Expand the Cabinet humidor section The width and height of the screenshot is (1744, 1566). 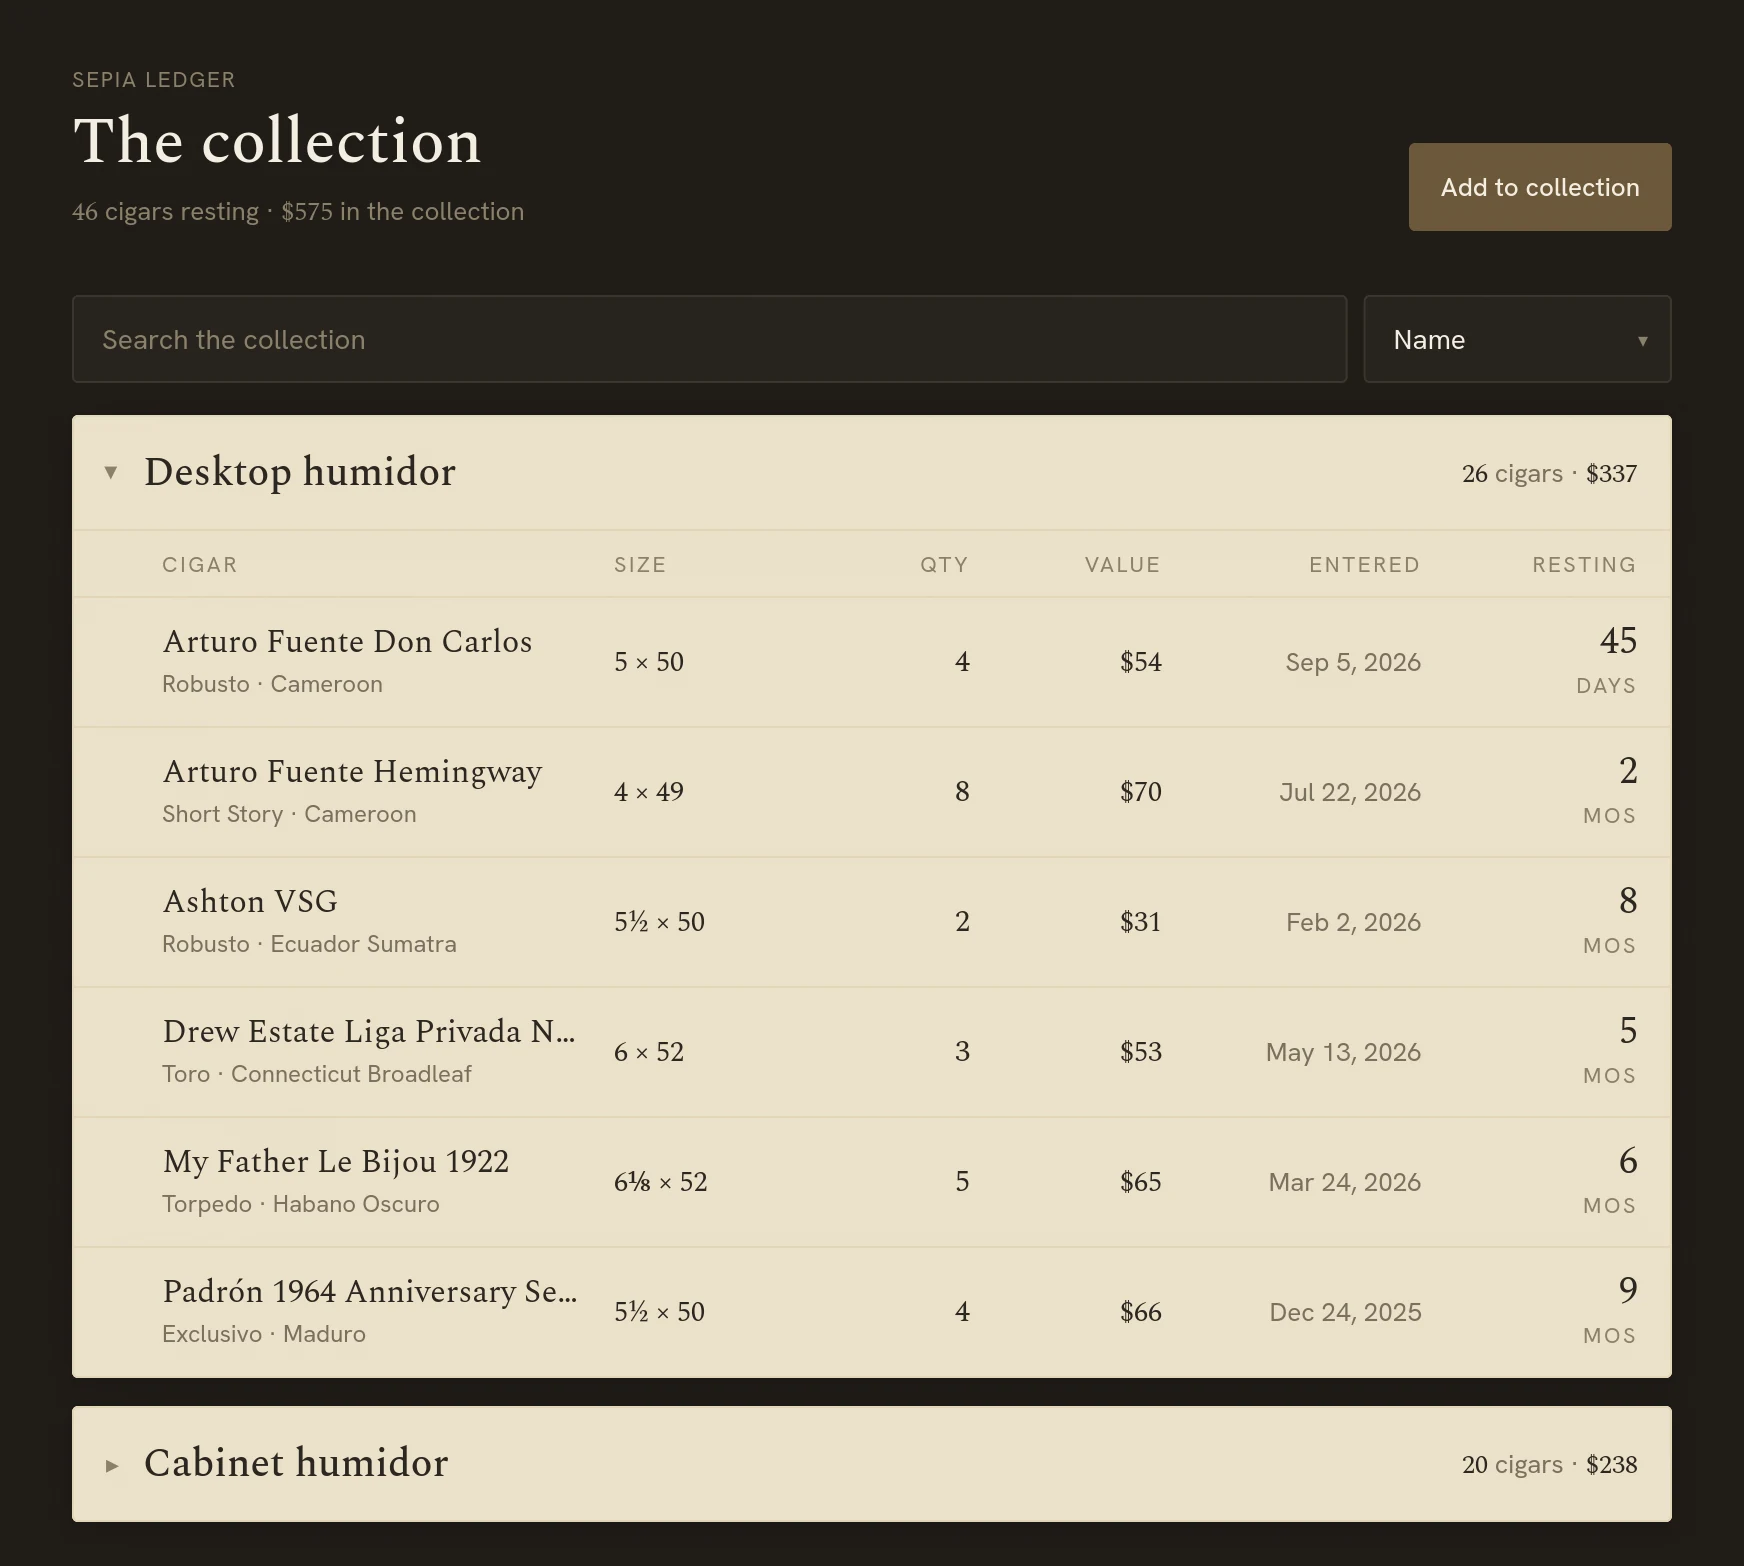(x=871, y=1464)
